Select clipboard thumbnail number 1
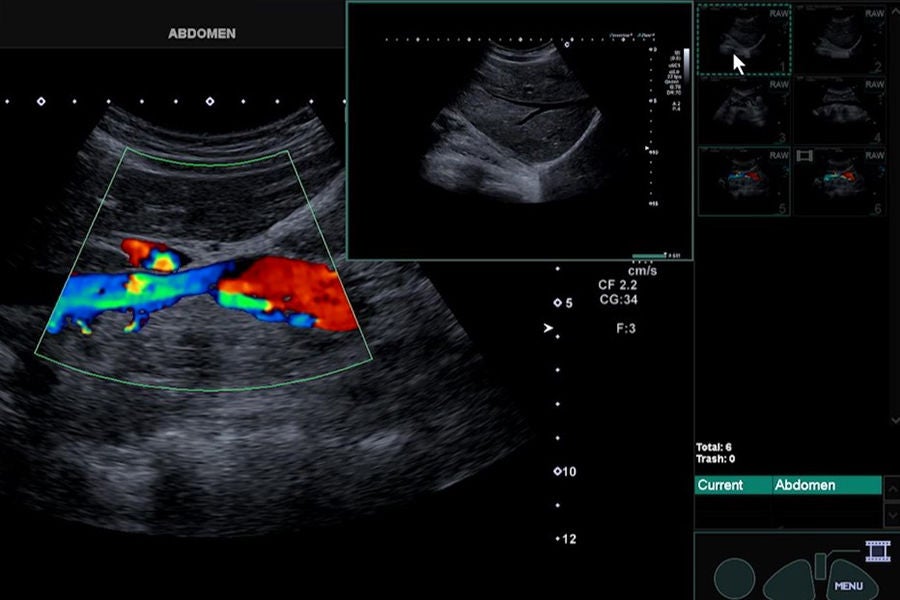The width and height of the screenshot is (900, 600). (x=744, y=40)
